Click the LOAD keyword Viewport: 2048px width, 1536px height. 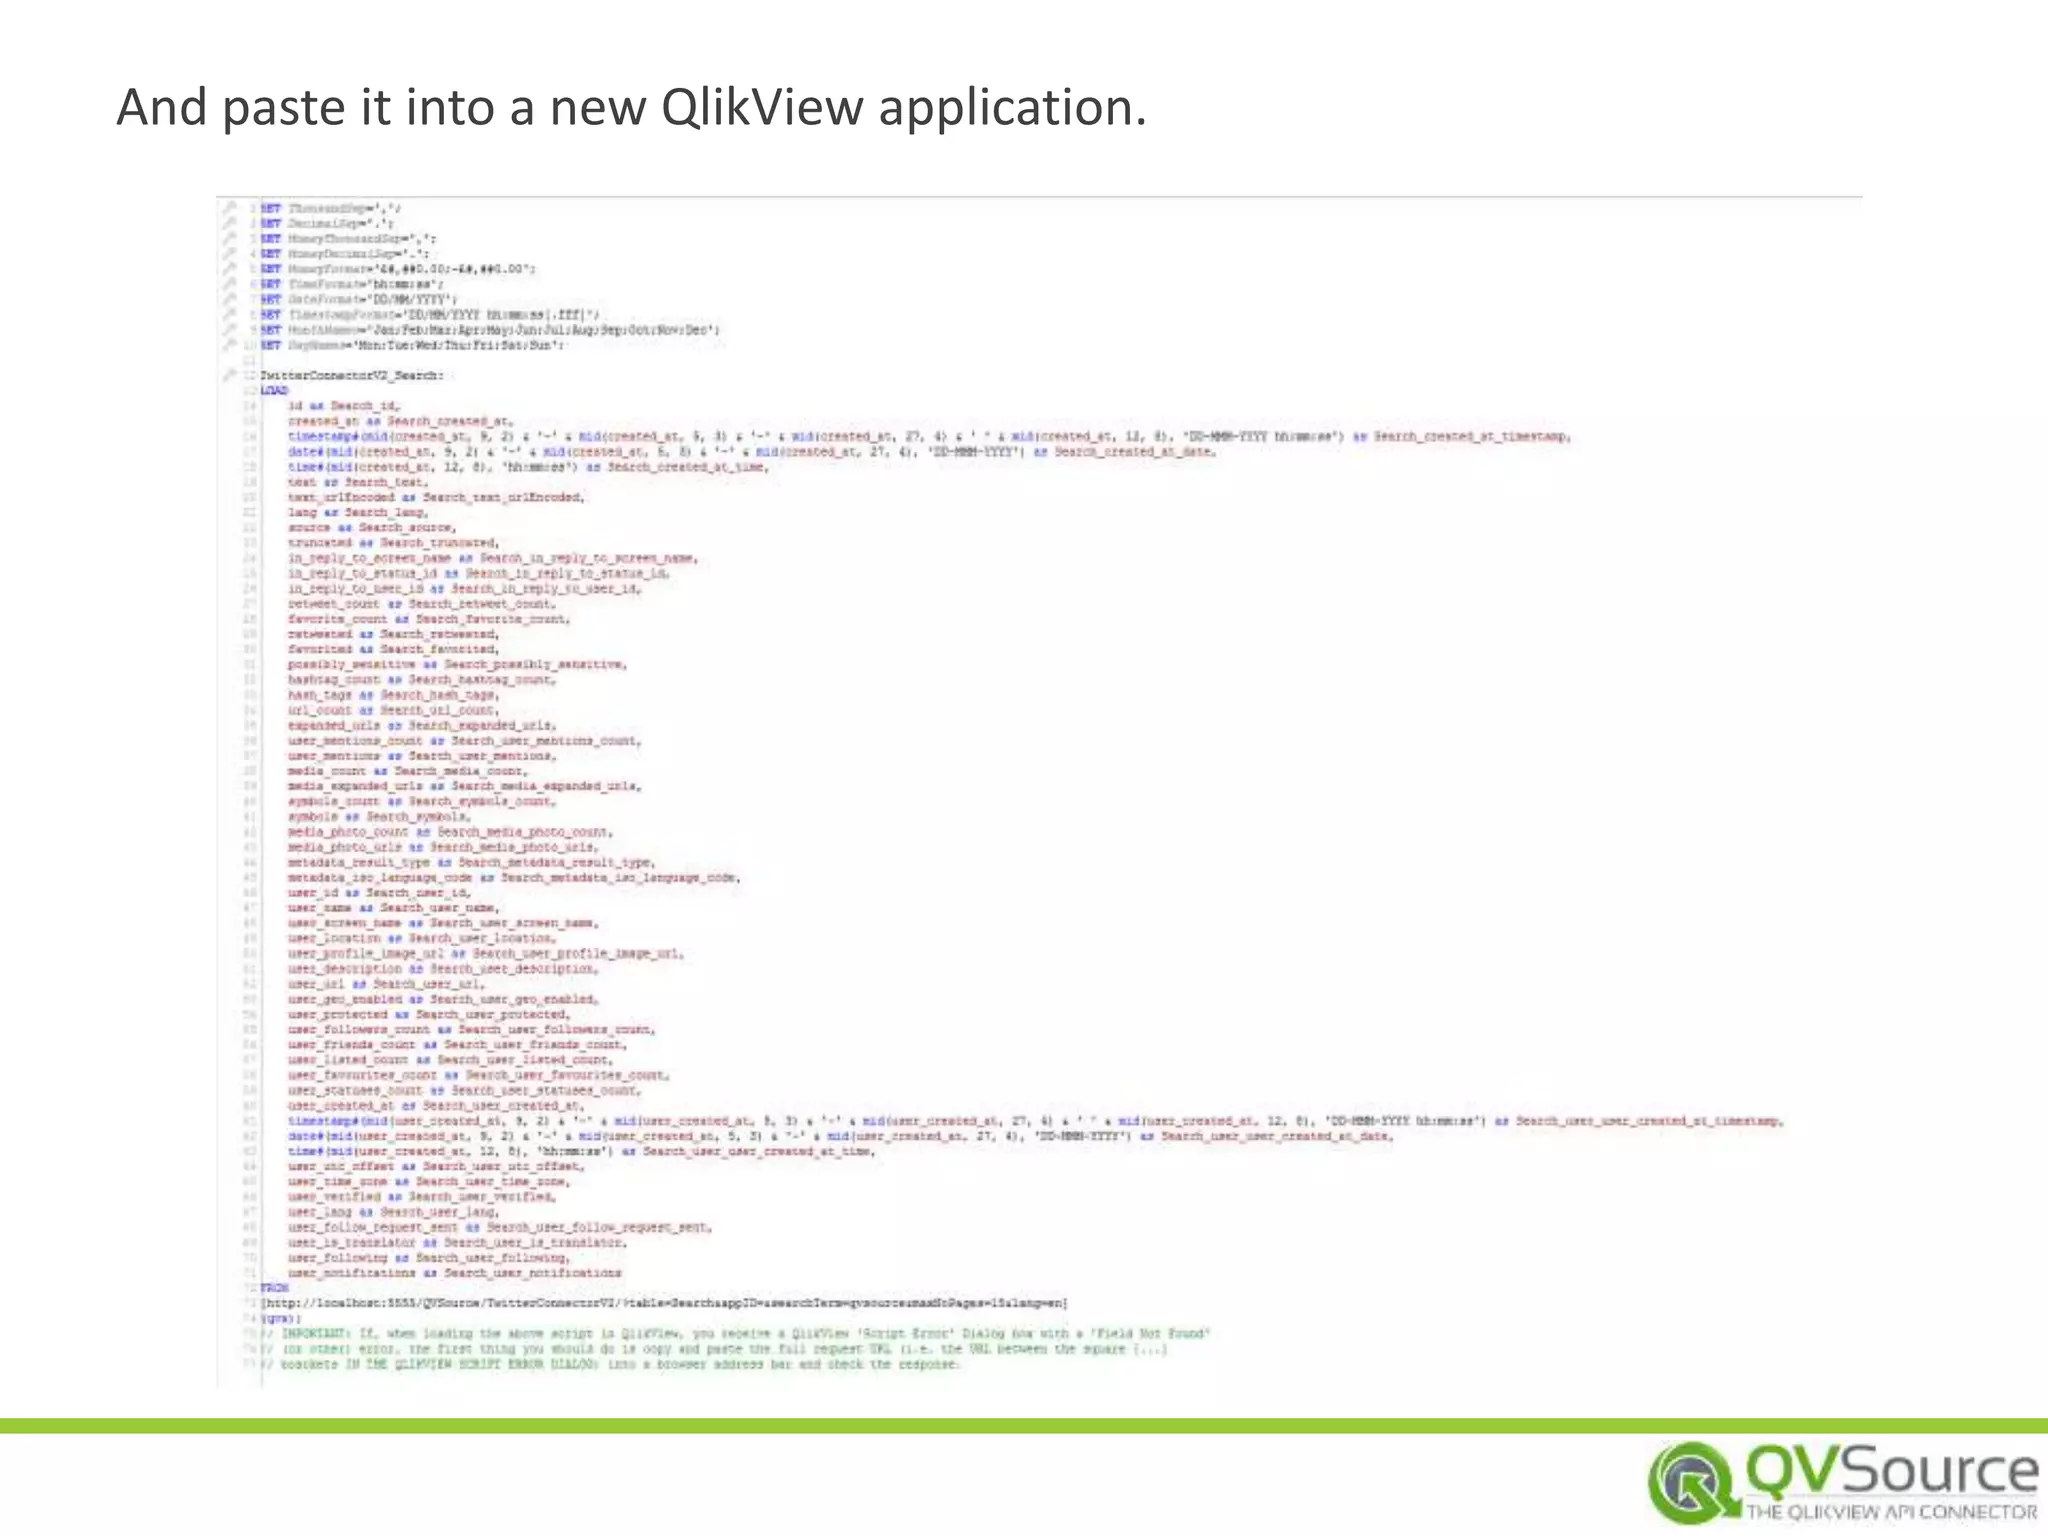(x=274, y=391)
